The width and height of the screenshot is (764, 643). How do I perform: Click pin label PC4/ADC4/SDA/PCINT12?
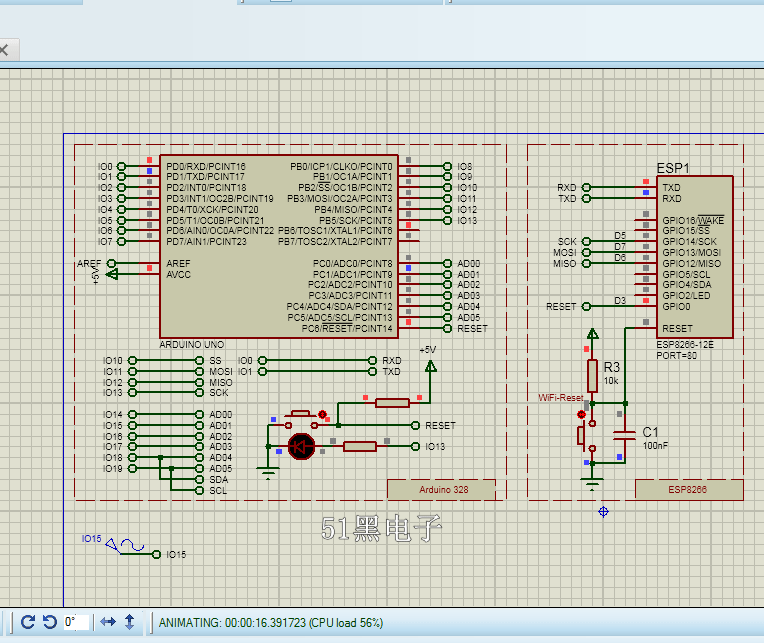coord(339,306)
